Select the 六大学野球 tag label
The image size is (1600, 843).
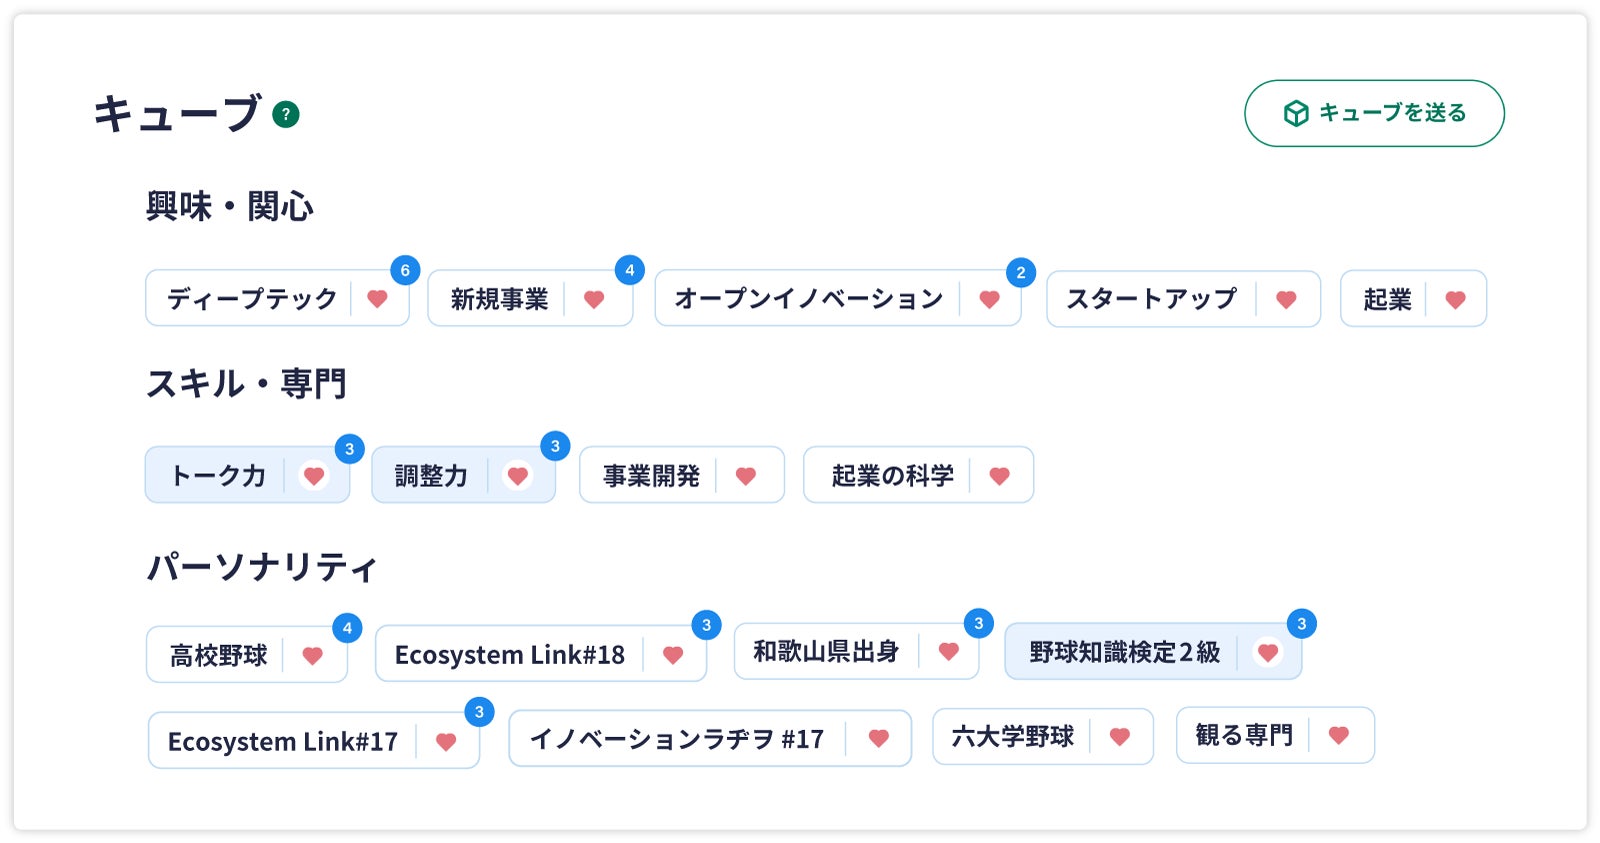click(1012, 737)
